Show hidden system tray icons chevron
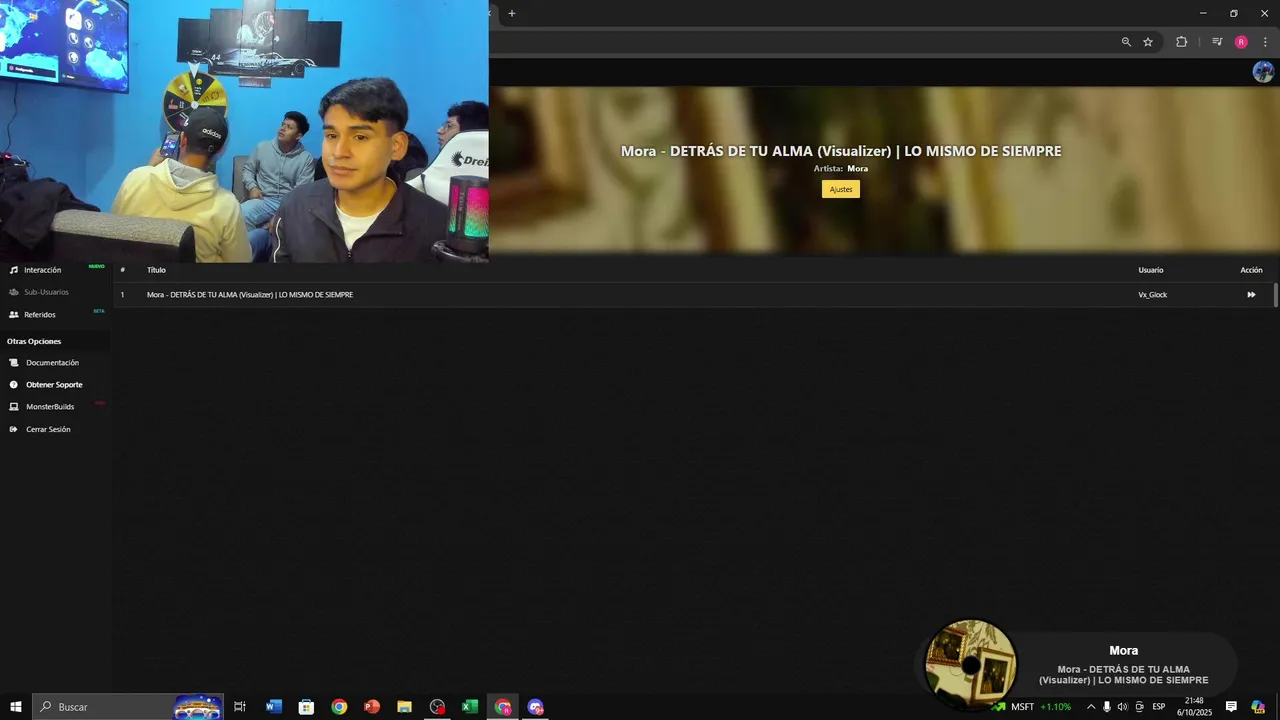The image size is (1280, 720). point(1091,707)
